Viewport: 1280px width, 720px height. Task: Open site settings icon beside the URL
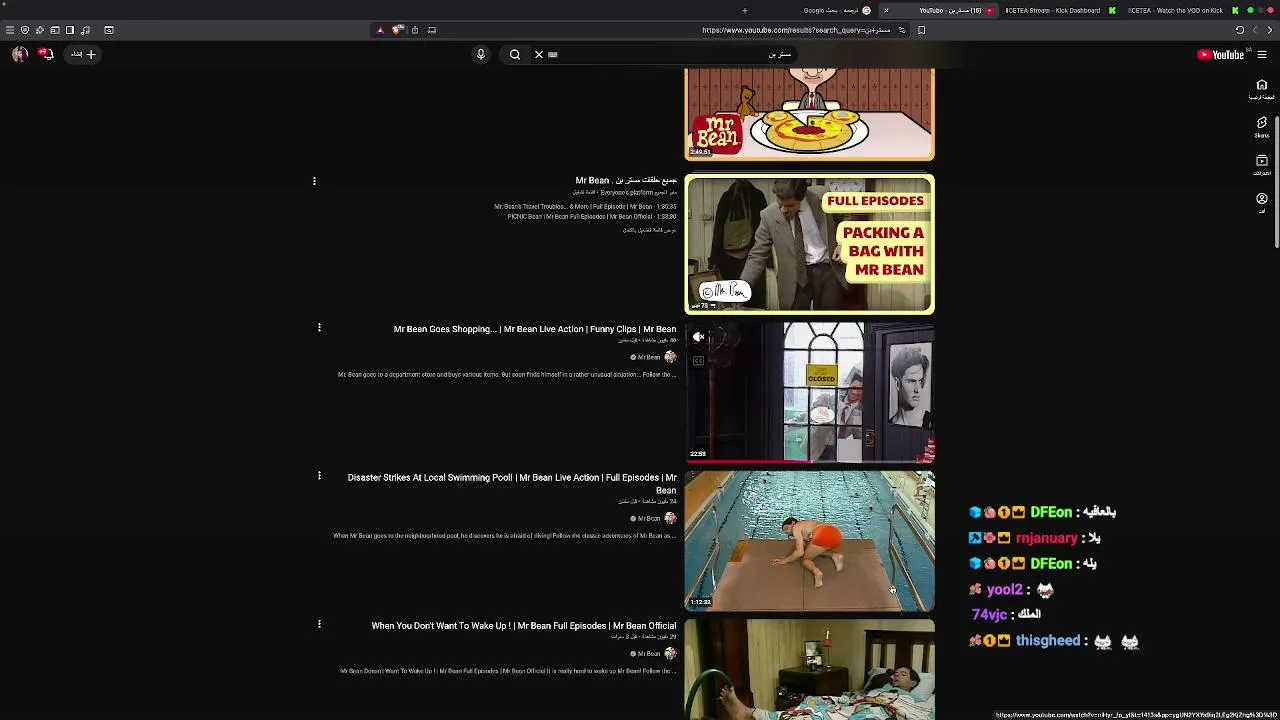tap(902, 30)
